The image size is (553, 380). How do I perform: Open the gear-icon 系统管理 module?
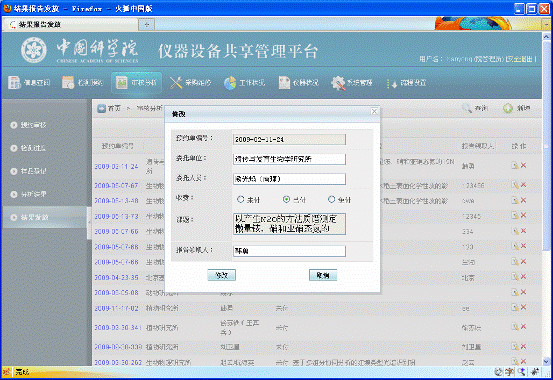click(338, 83)
